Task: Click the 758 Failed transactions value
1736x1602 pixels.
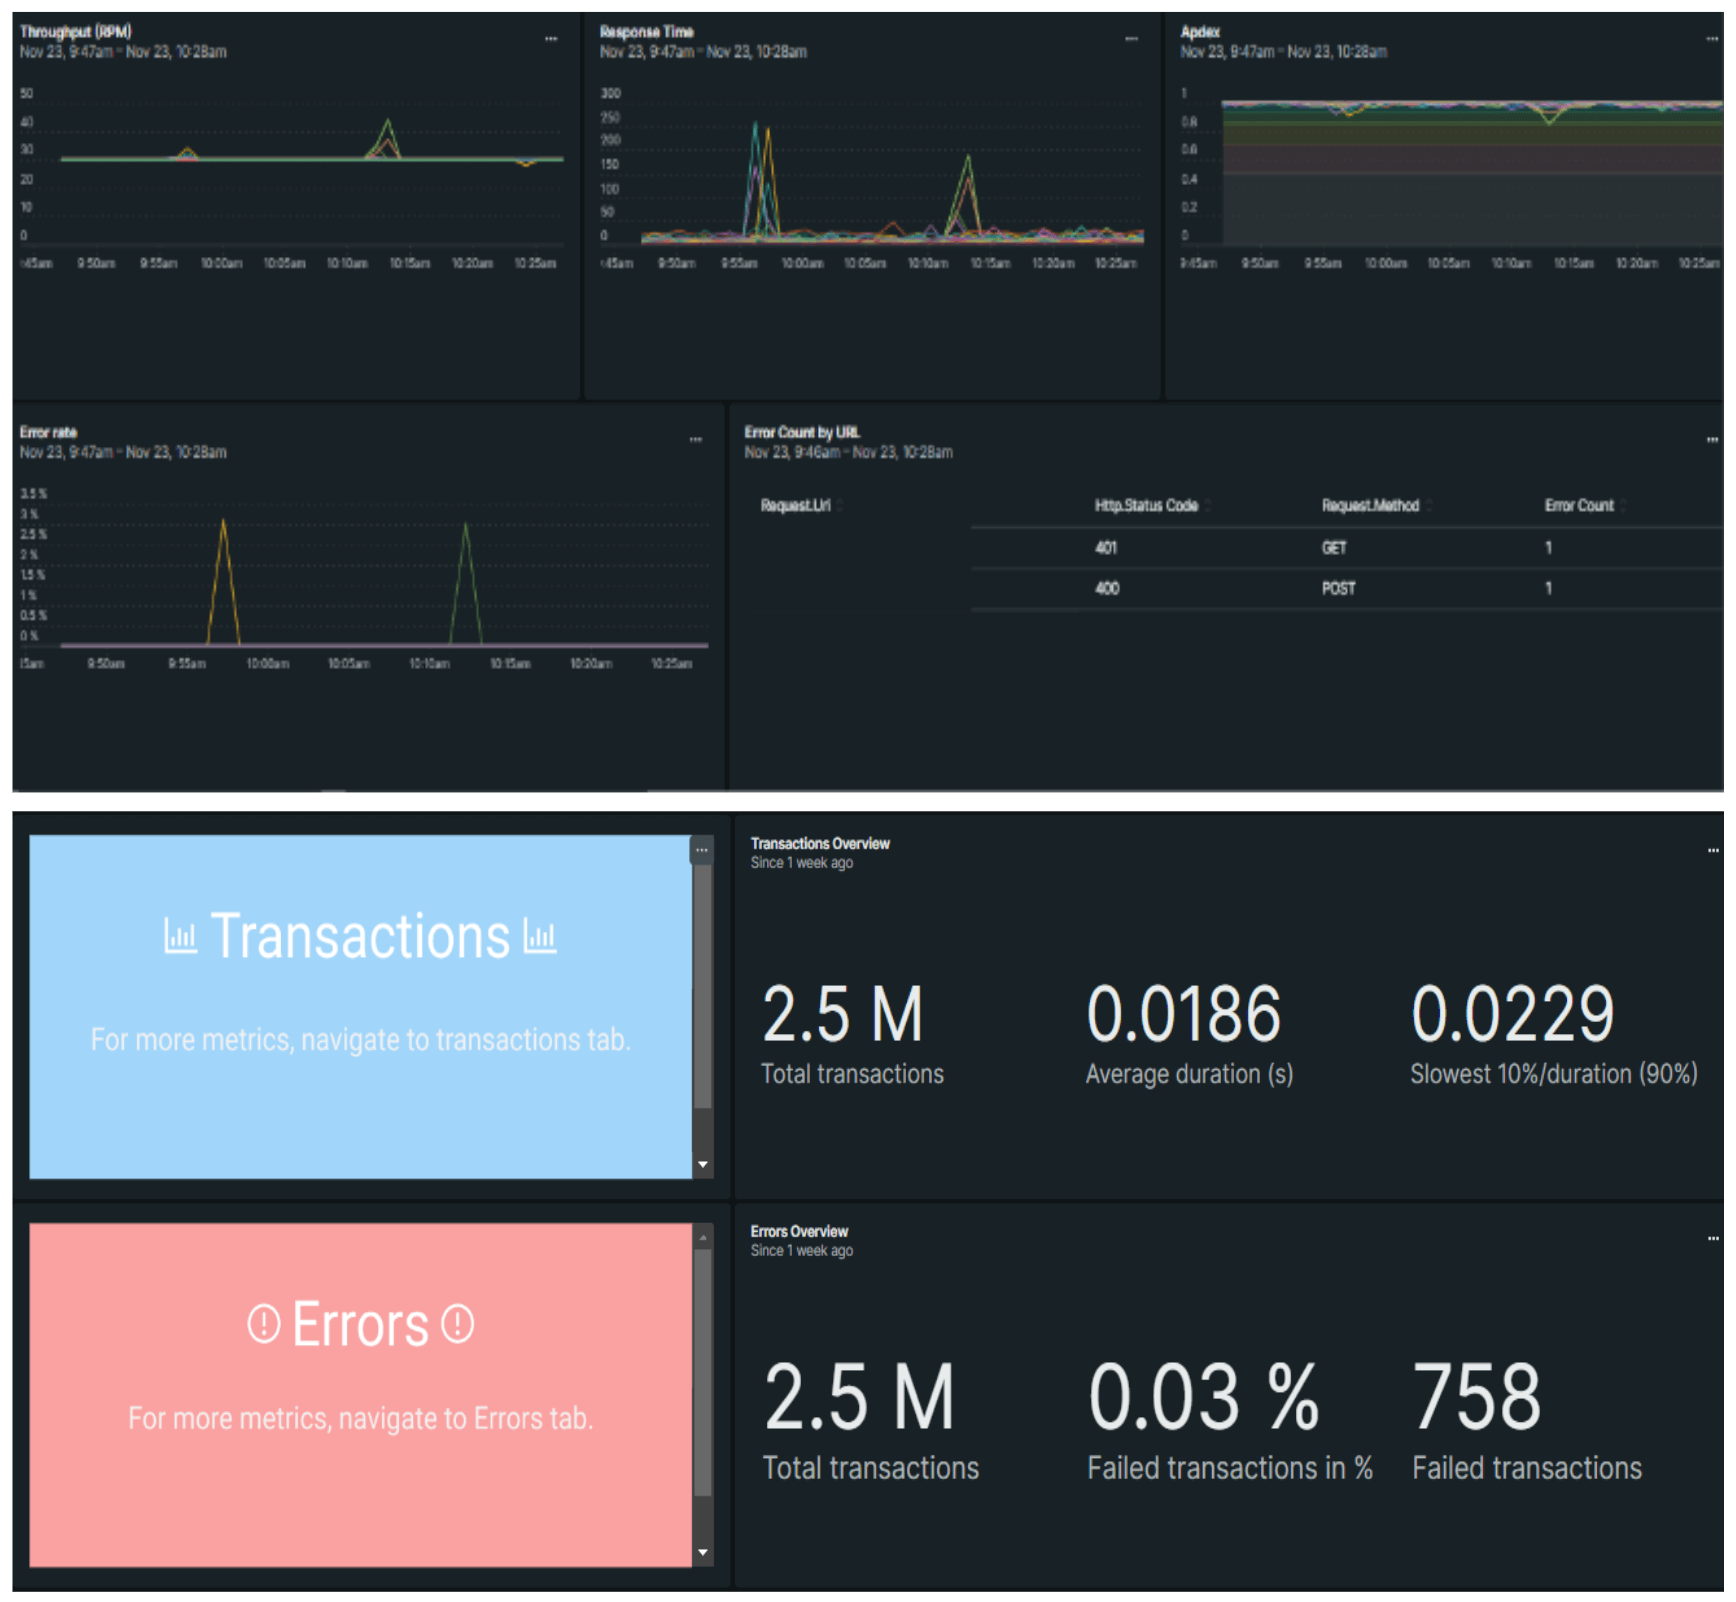Action: (1477, 1398)
